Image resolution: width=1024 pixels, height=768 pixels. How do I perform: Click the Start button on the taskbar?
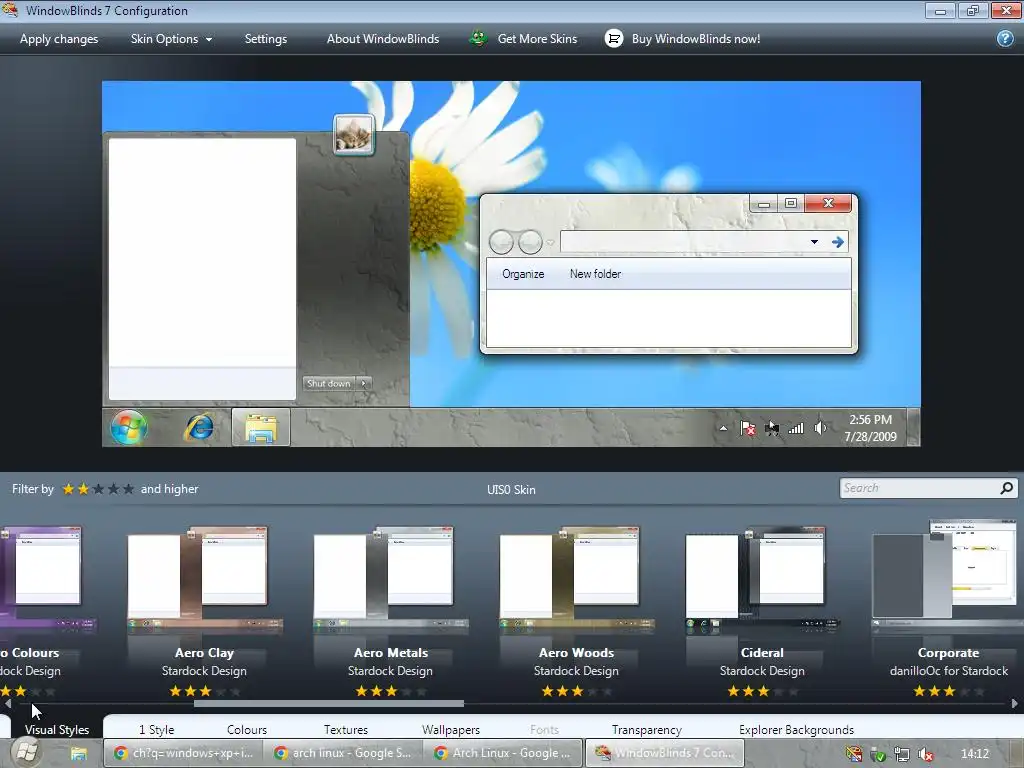tap(27, 753)
